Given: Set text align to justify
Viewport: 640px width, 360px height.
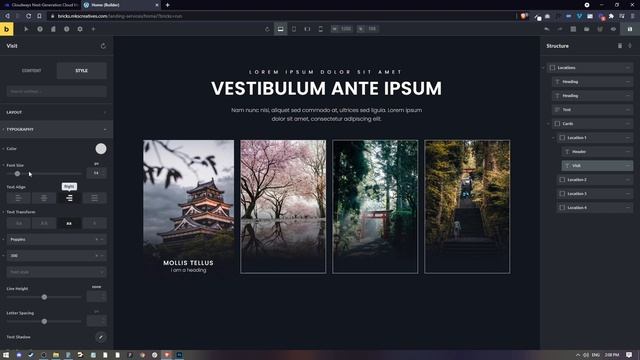Looking at the screenshot, I should pos(95,198).
